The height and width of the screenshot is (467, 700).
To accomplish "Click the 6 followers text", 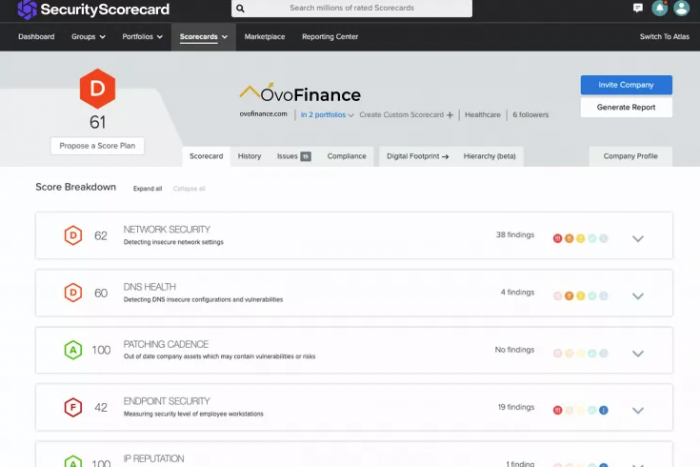I will click(x=530, y=115).
